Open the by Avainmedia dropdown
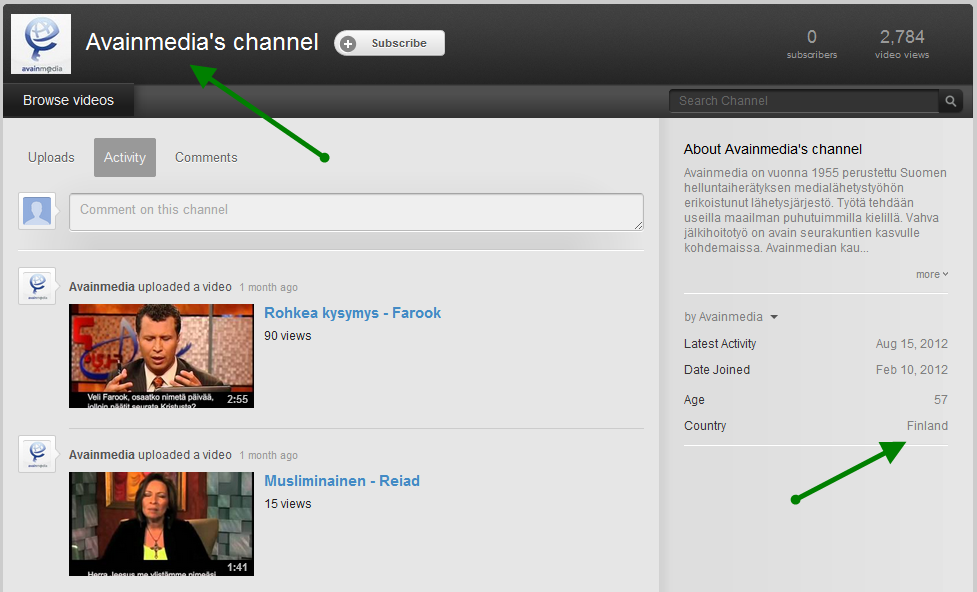977x592 pixels. (731, 317)
